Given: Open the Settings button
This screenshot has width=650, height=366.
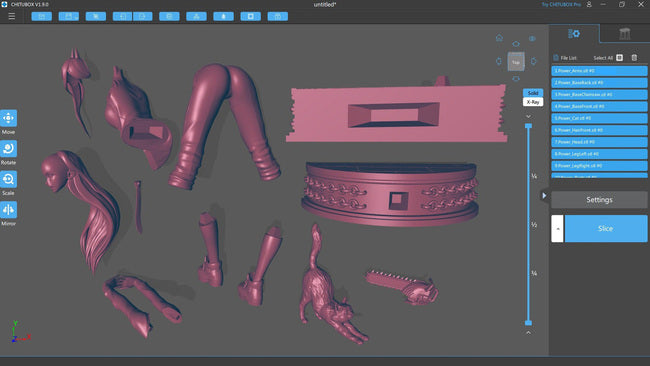Looking at the screenshot, I should (x=599, y=200).
